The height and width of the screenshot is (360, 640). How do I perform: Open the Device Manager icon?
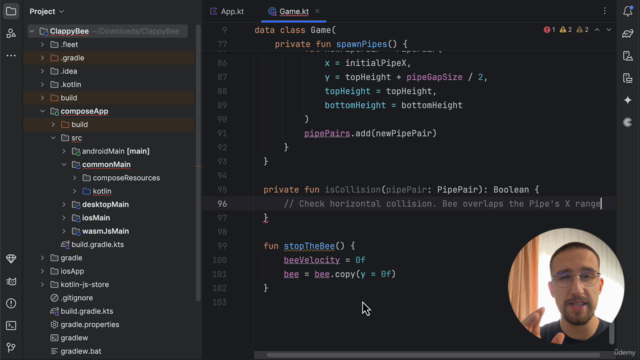pos(628,56)
